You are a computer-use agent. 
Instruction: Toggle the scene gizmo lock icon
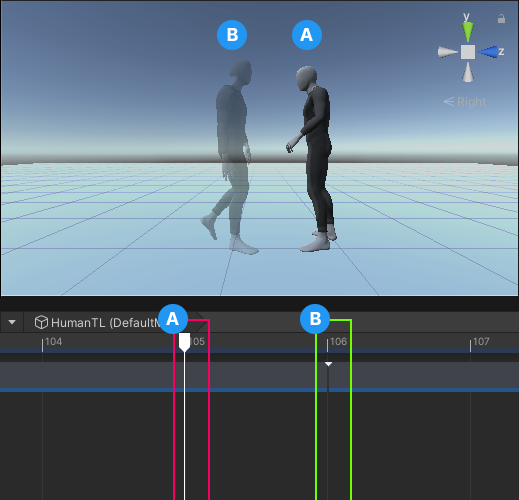[x=501, y=19]
